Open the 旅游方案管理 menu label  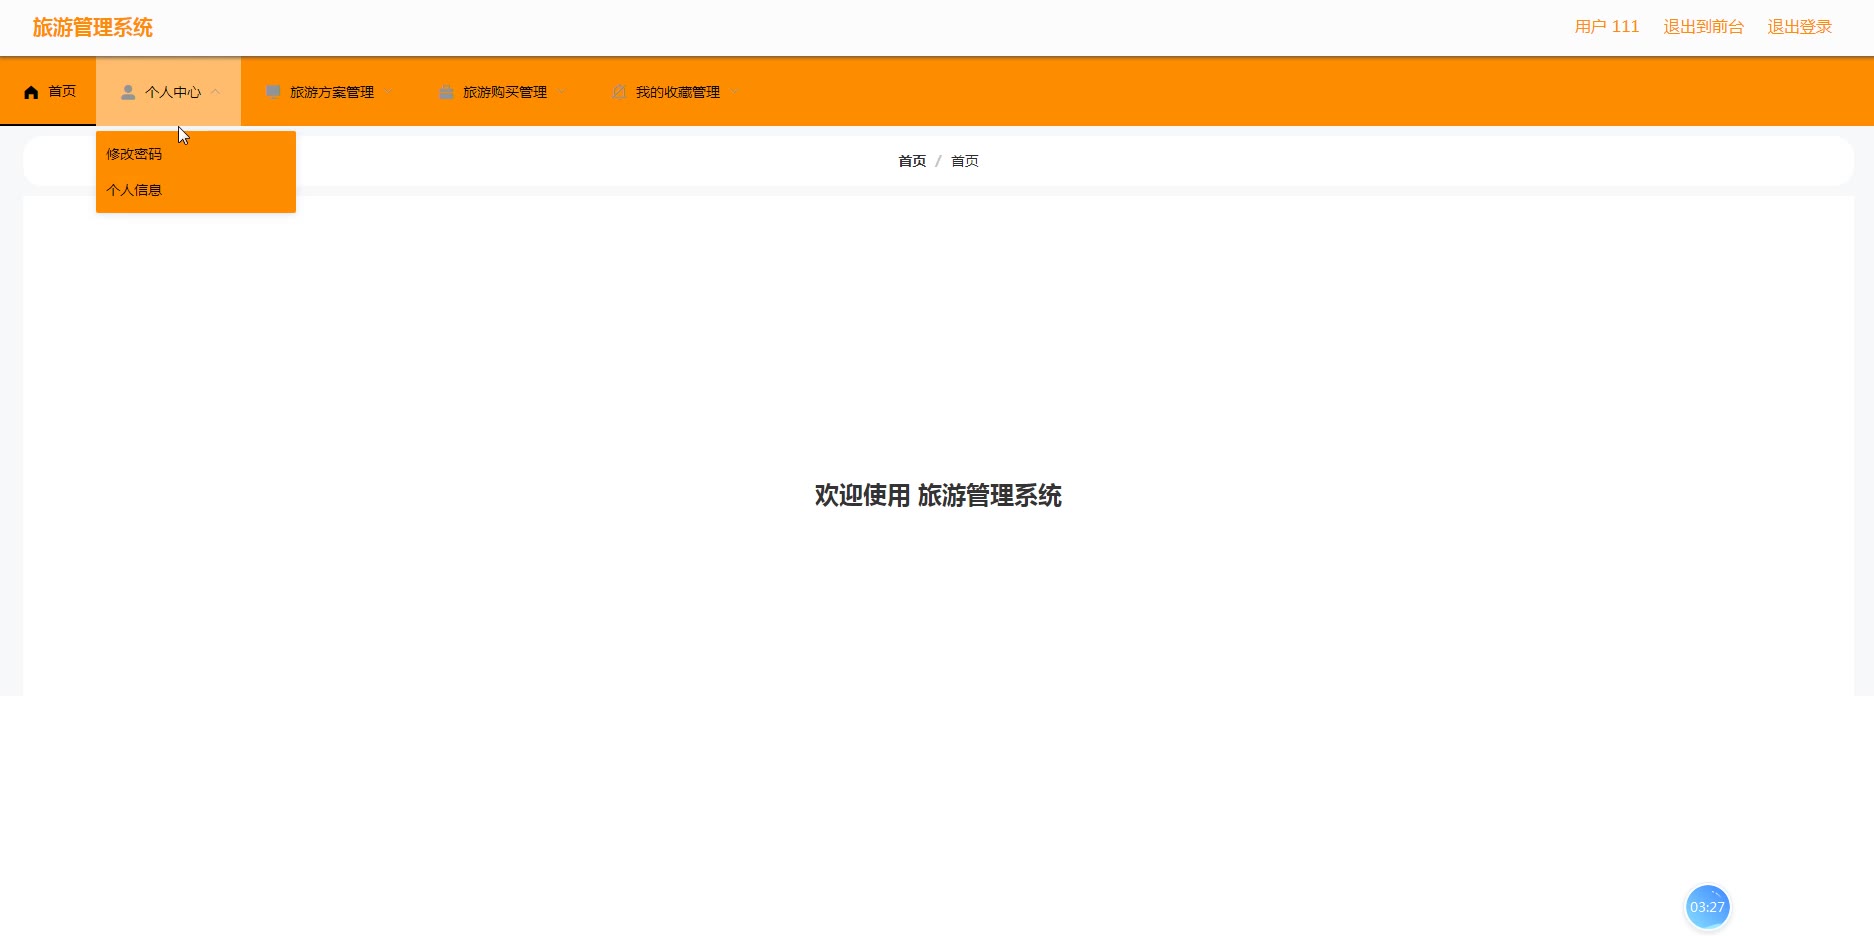tap(332, 92)
